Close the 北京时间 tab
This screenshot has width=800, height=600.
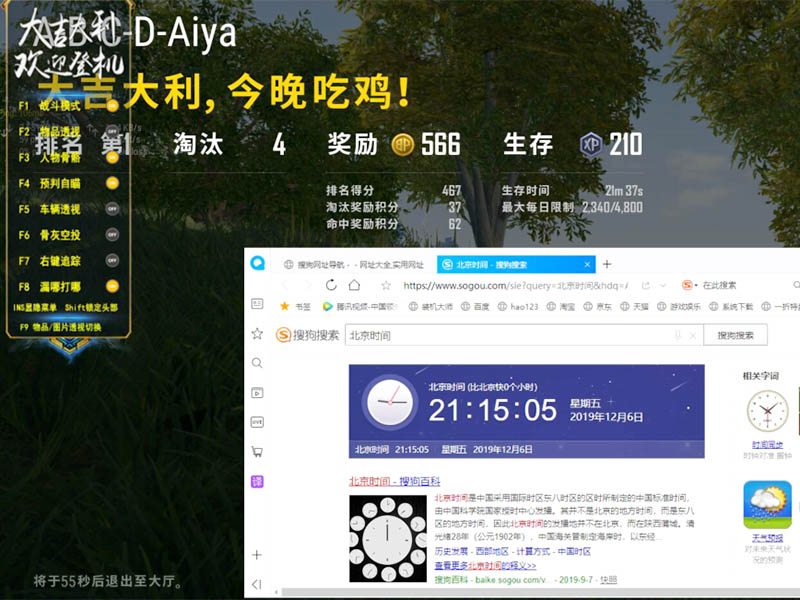point(587,264)
